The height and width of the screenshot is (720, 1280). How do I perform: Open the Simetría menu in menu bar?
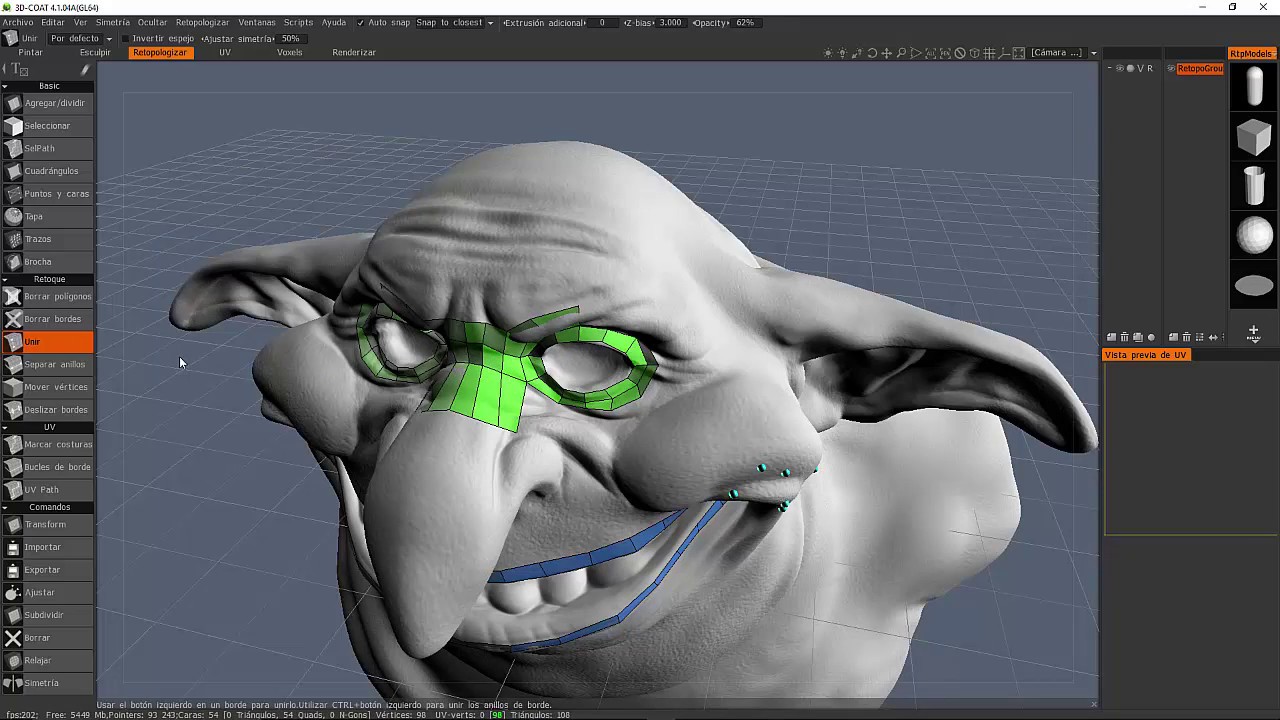coord(112,22)
